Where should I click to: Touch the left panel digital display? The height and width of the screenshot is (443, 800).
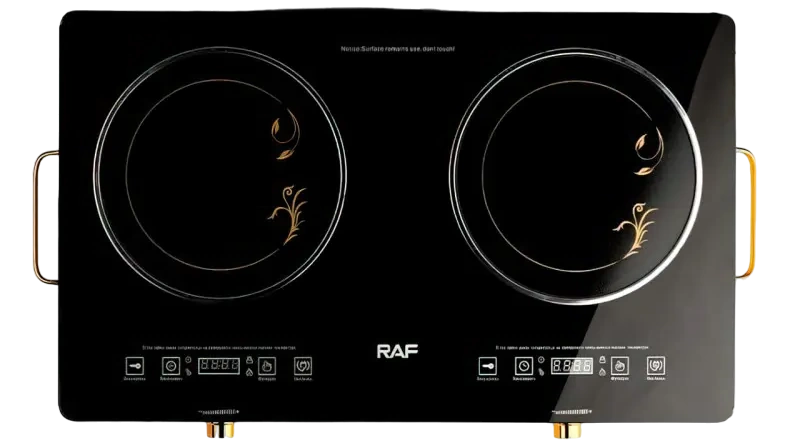point(219,366)
